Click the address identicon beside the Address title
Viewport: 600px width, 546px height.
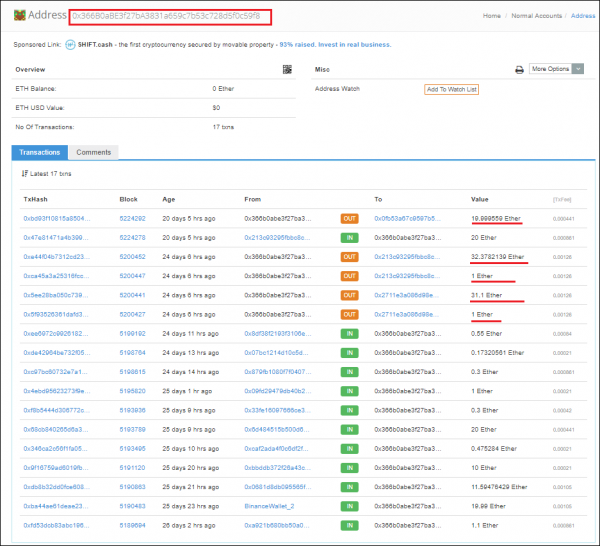tap(18, 15)
